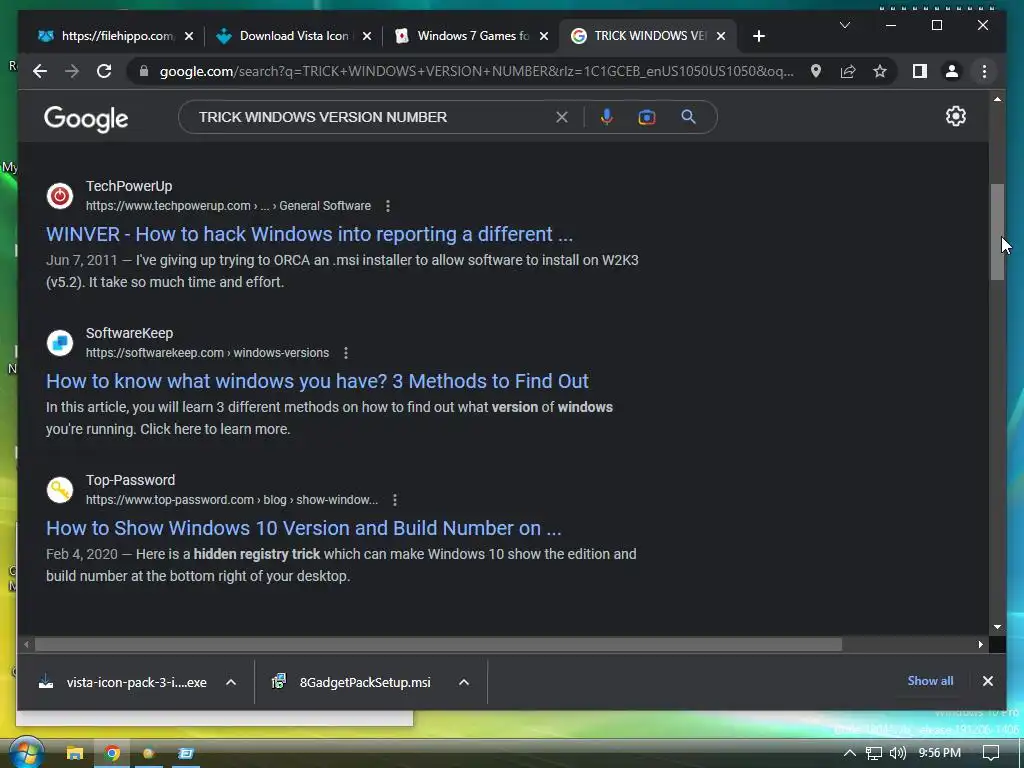Image resolution: width=1024 pixels, height=768 pixels.
Task: Click the Top-Password site favicon
Action: pos(60,490)
